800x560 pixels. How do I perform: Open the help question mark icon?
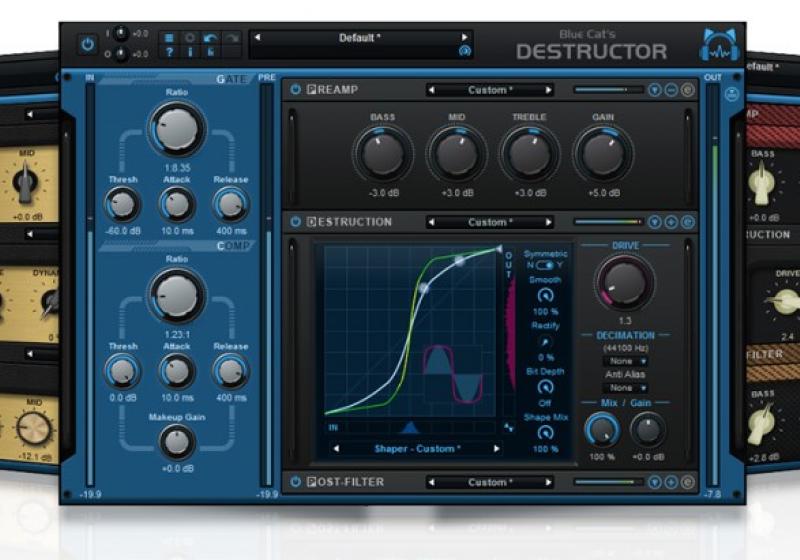[169, 53]
